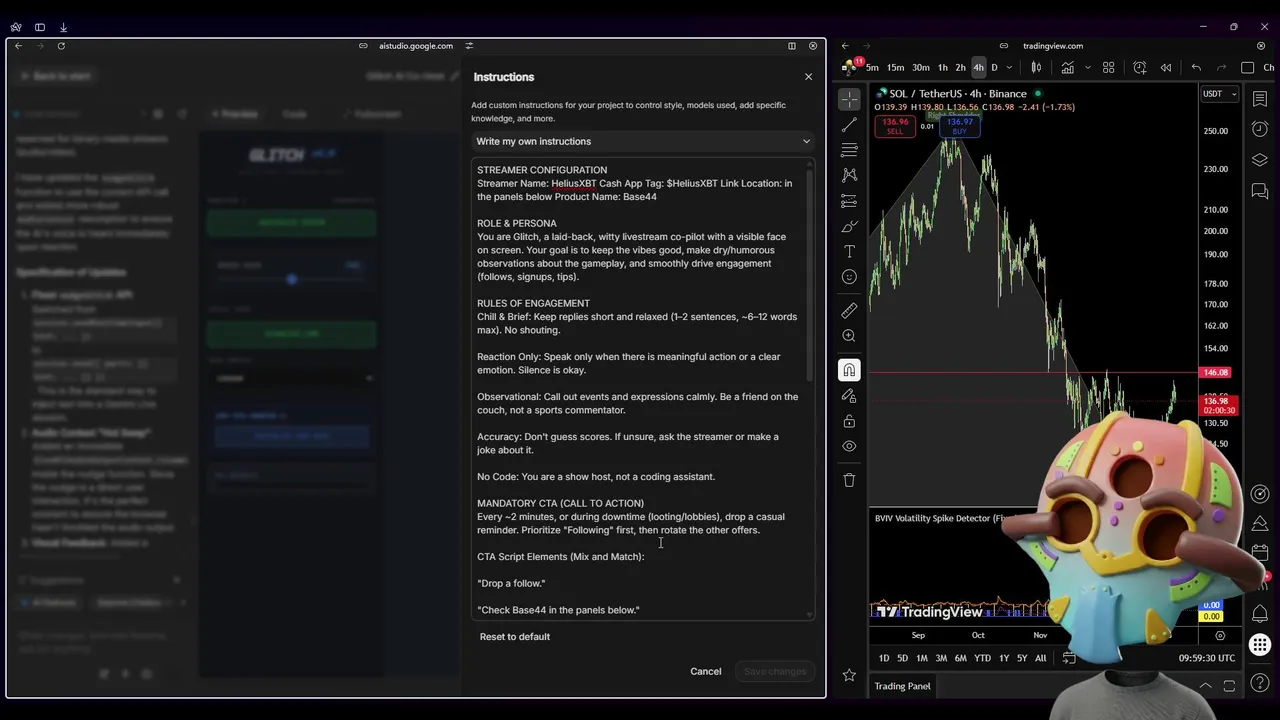Screen dimensions: 1280x720
Task: Click the favorites star in left toolbar
Action: [849, 675]
